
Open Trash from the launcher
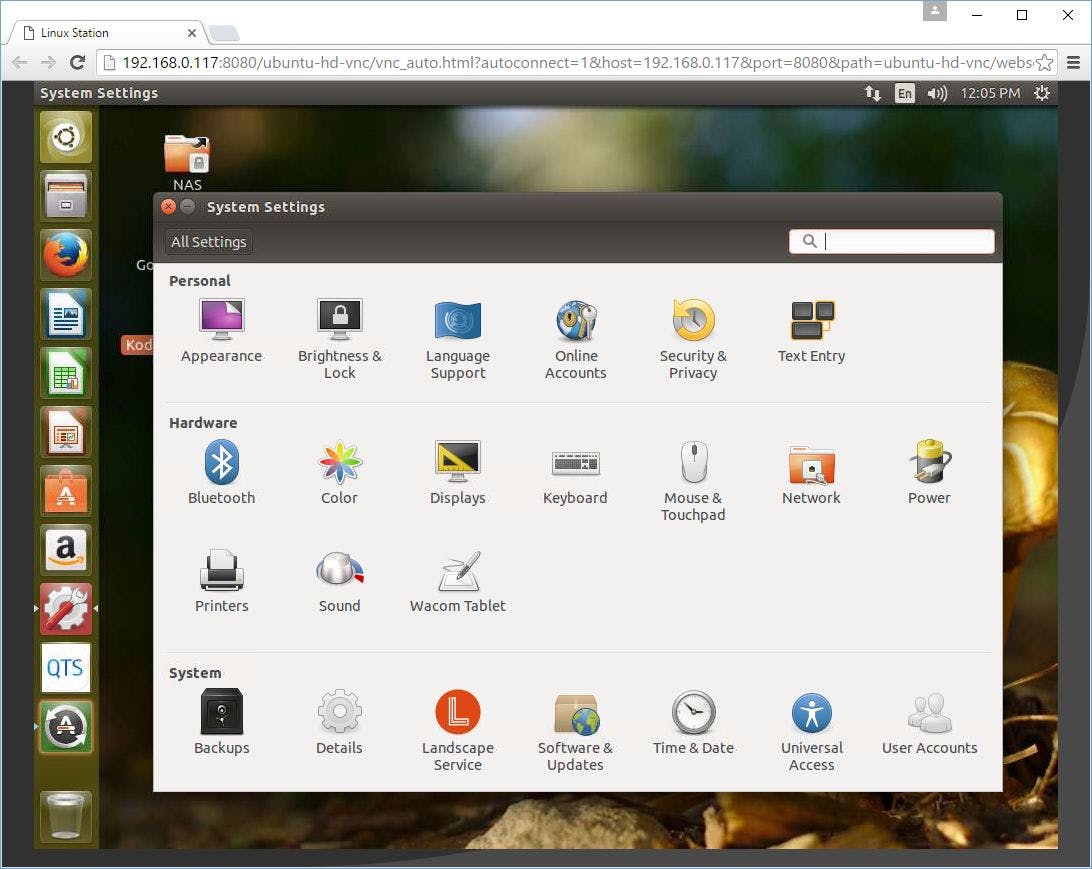click(x=65, y=817)
